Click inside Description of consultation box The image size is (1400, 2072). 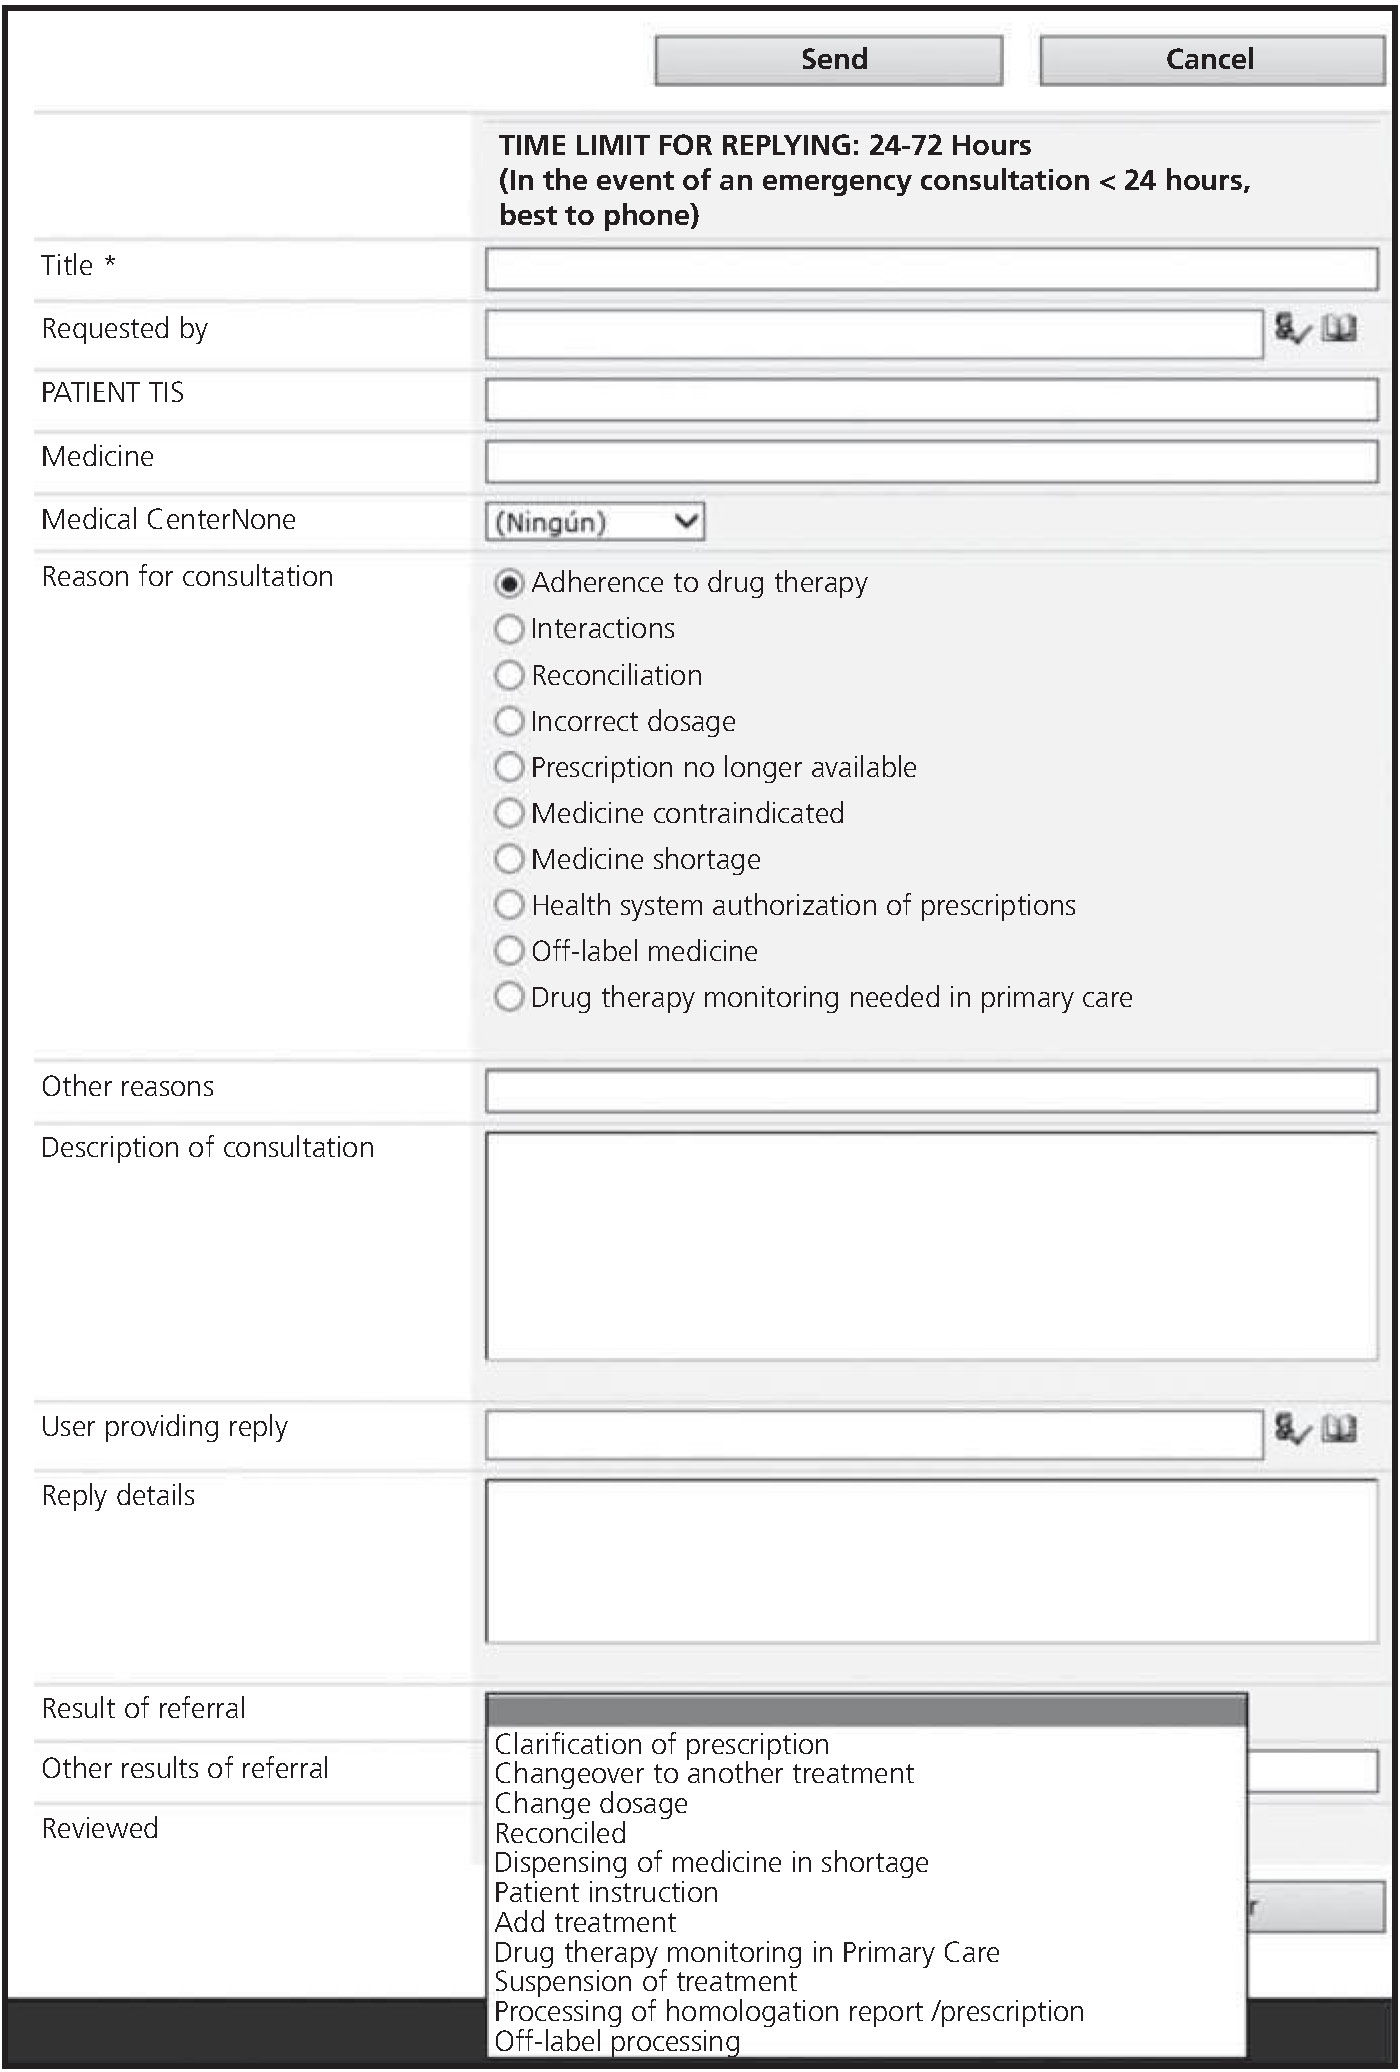[931, 1246]
